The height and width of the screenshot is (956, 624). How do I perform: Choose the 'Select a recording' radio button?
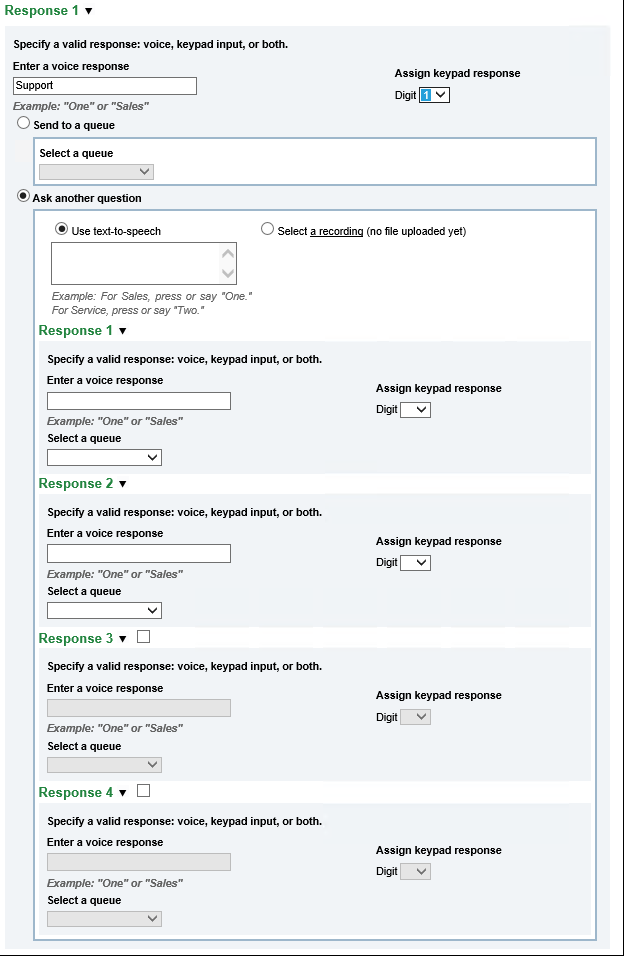click(x=267, y=229)
